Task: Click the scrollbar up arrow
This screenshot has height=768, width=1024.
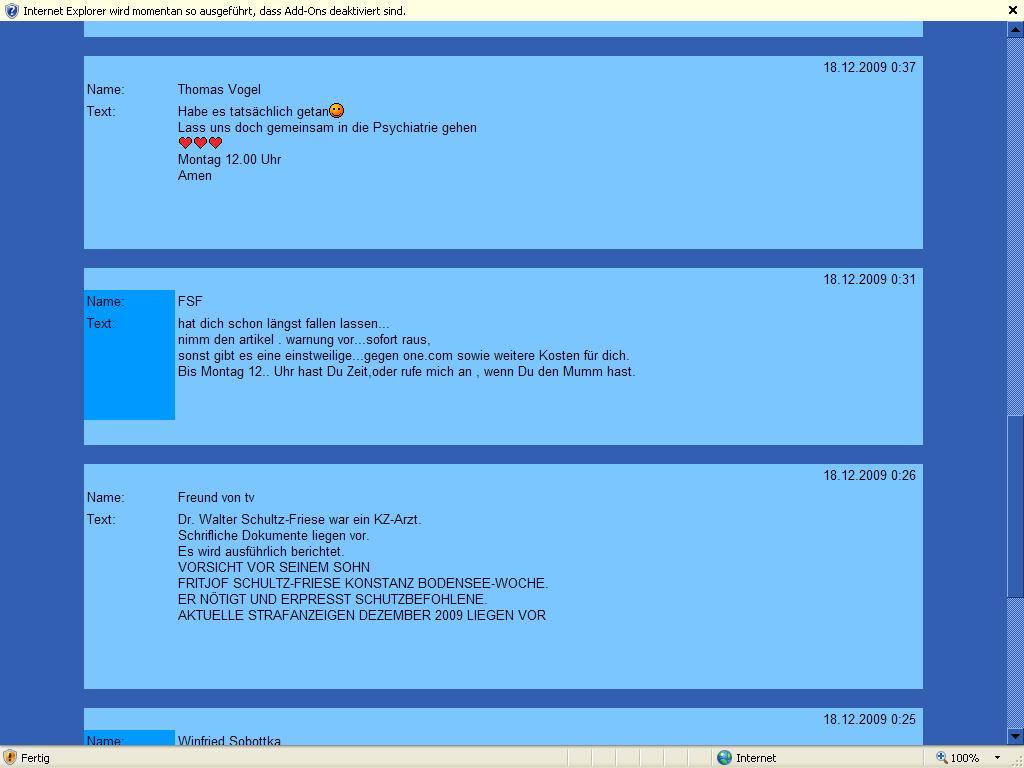Action: (x=1015, y=30)
